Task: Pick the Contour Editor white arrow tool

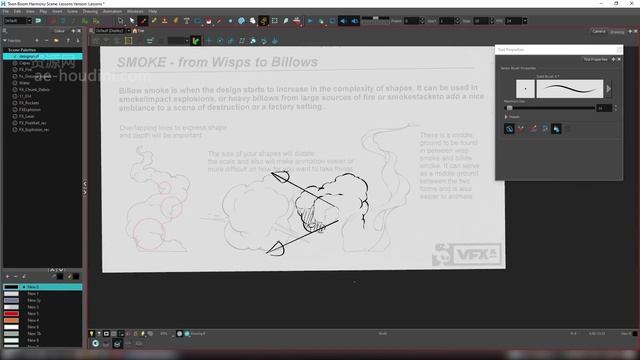Action: click(x=131, y=20)
